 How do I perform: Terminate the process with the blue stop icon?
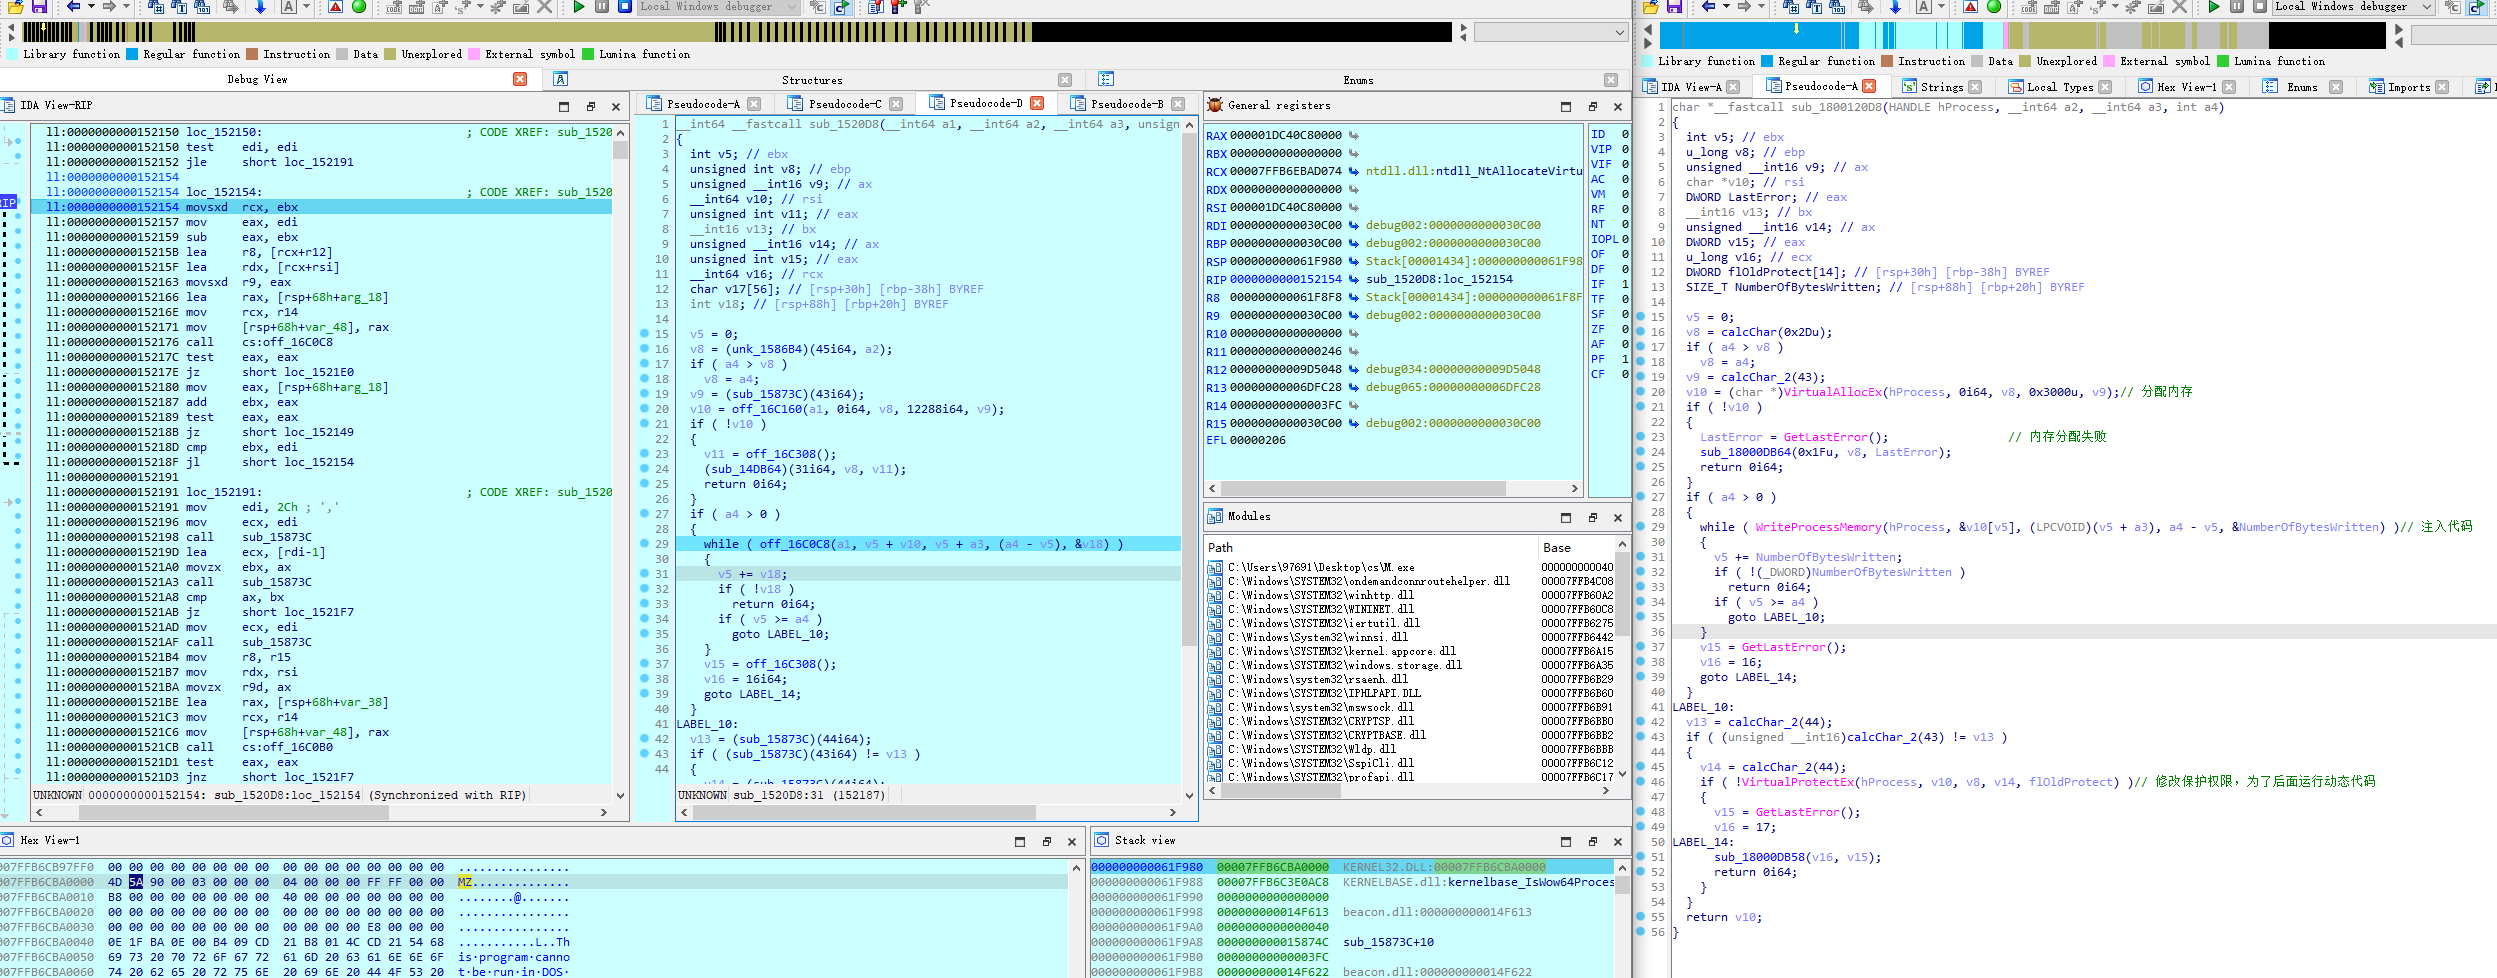point(624,7)
